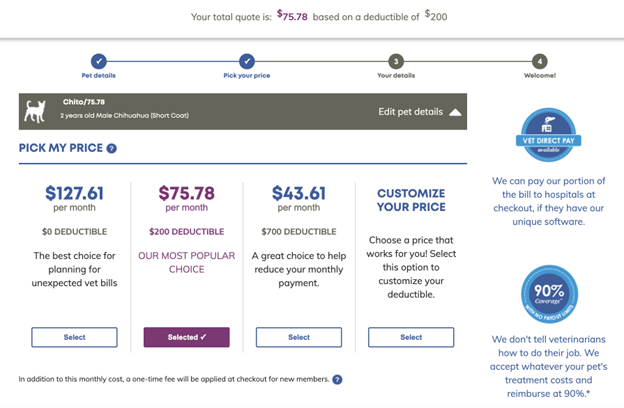The width and height of the screenshot is (624, 408).
Task: Click the one-time fee help icon
Action: (337, 380)
